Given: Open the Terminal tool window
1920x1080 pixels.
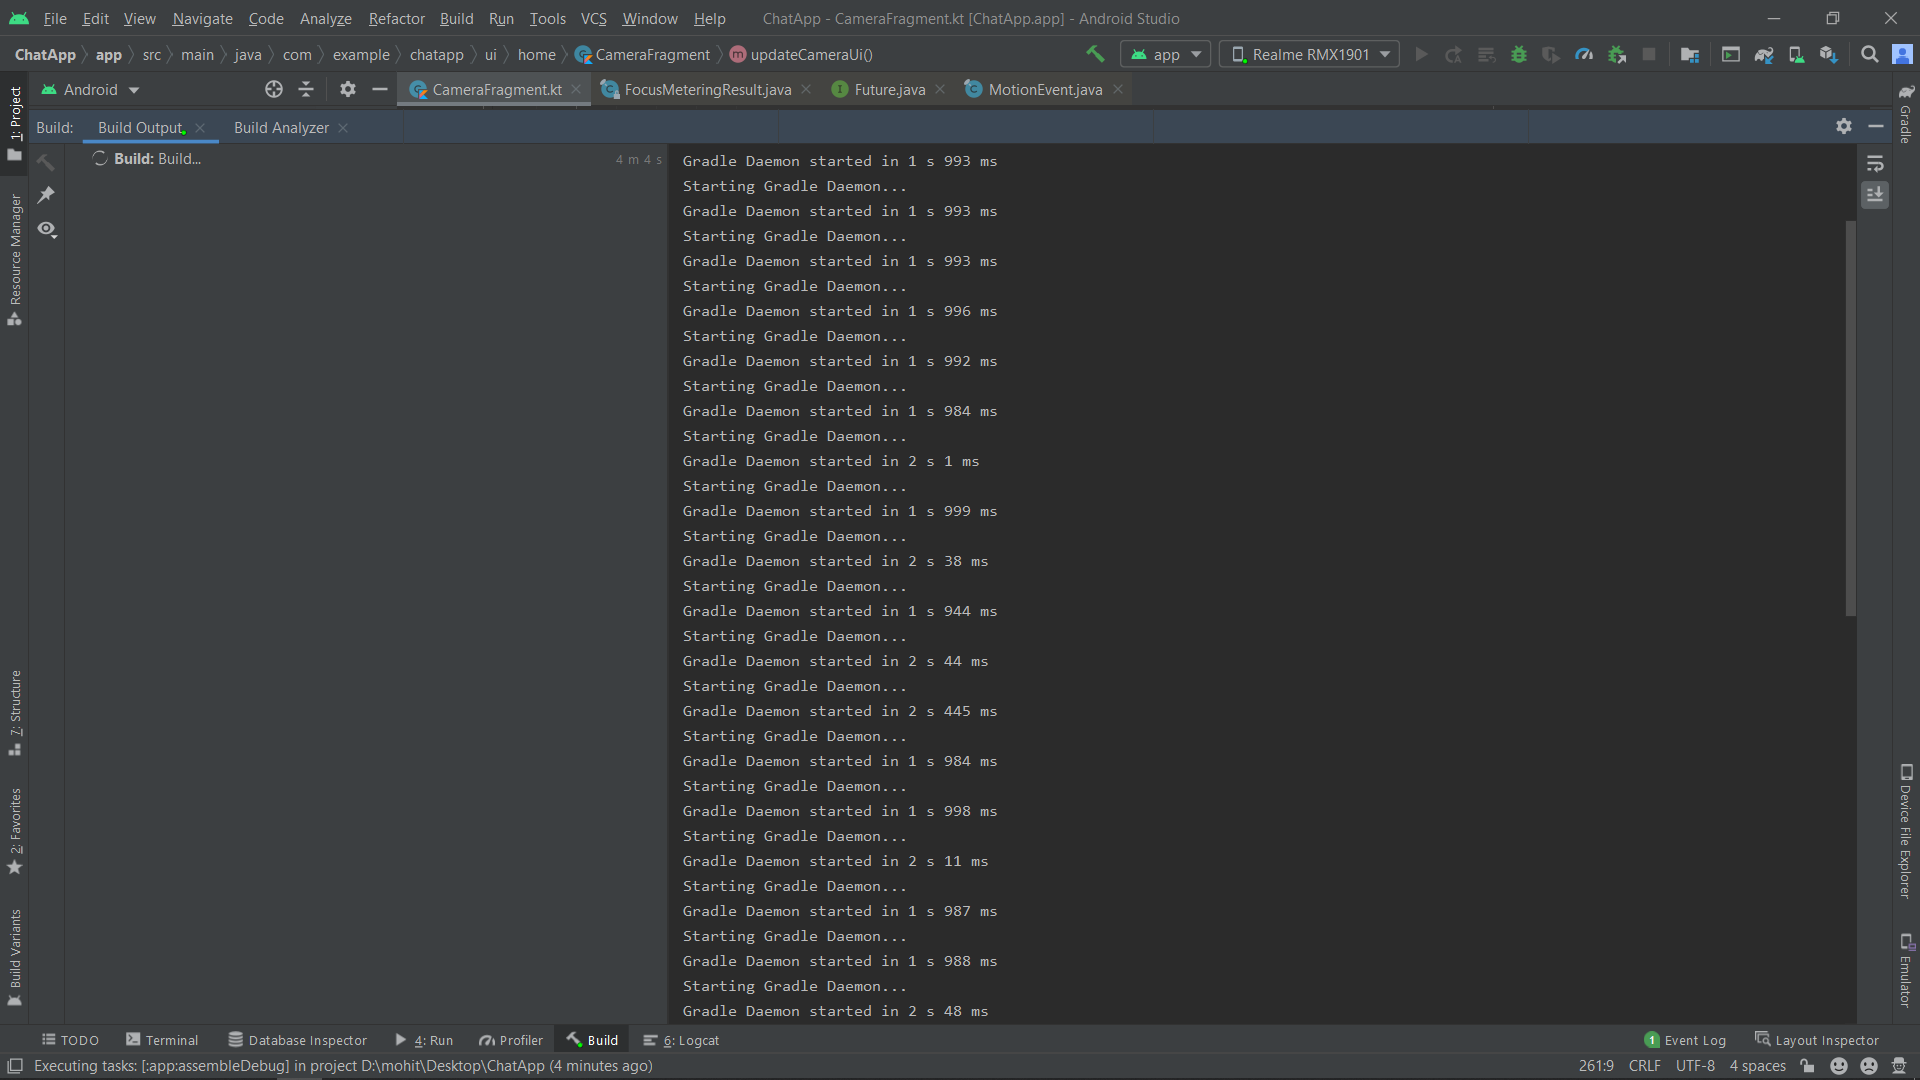Looking at the screenshot, I should (x=162, y=1040).
